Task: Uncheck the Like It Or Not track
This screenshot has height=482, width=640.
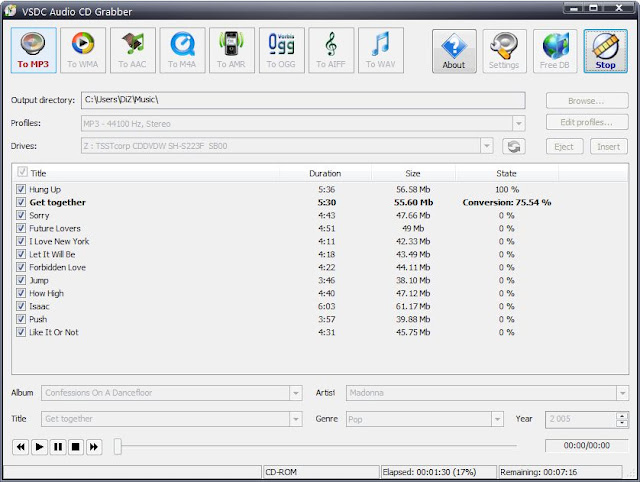Action: [x=21, y=332]
